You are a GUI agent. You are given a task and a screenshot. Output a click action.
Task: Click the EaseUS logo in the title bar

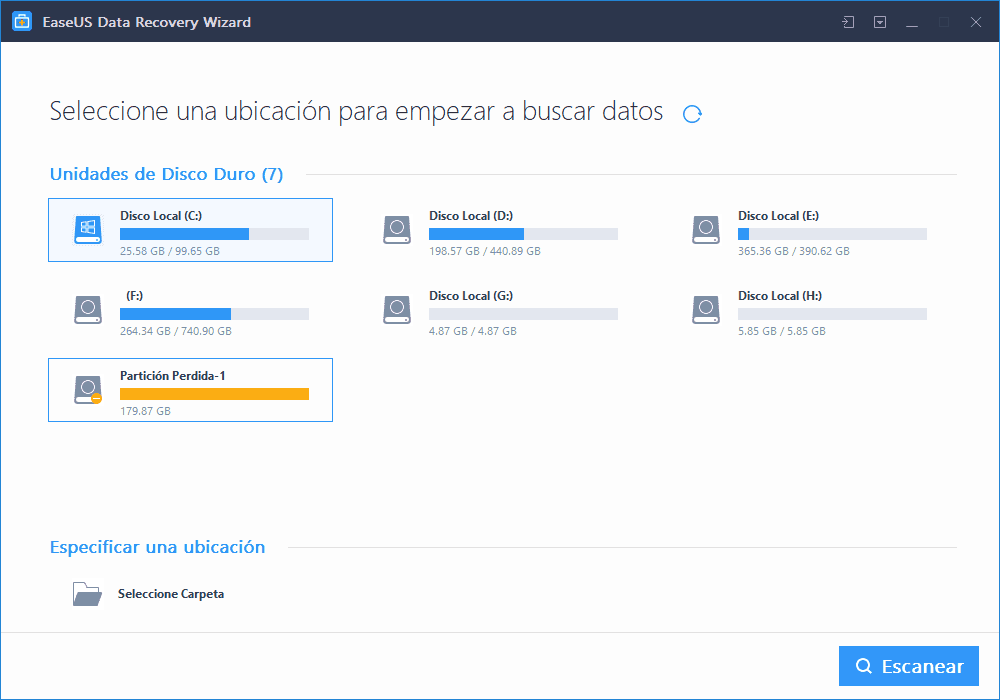coord(21,21)
